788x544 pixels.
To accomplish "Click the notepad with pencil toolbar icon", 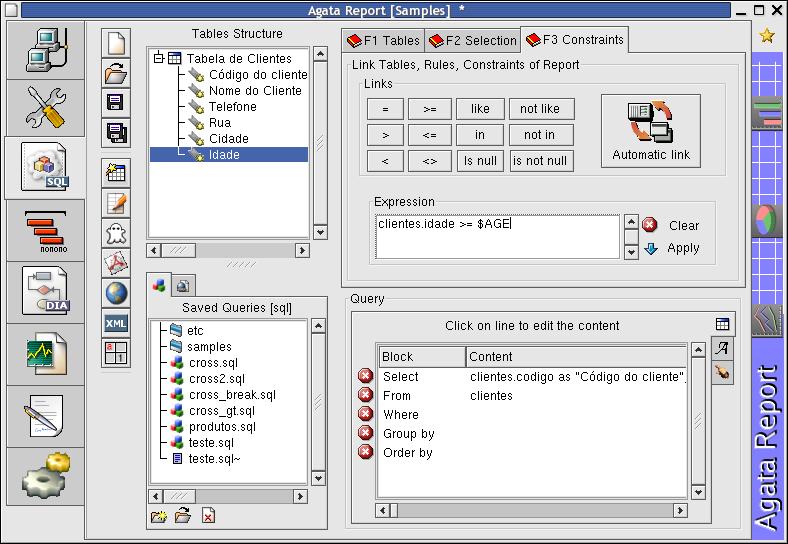I will tap(116, 203).
